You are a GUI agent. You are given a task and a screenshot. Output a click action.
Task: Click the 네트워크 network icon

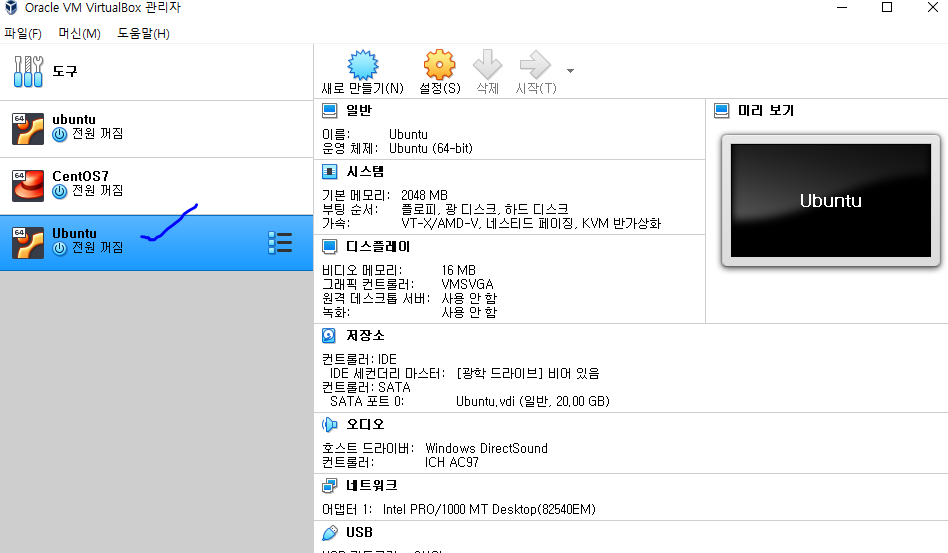pos(330,485)
